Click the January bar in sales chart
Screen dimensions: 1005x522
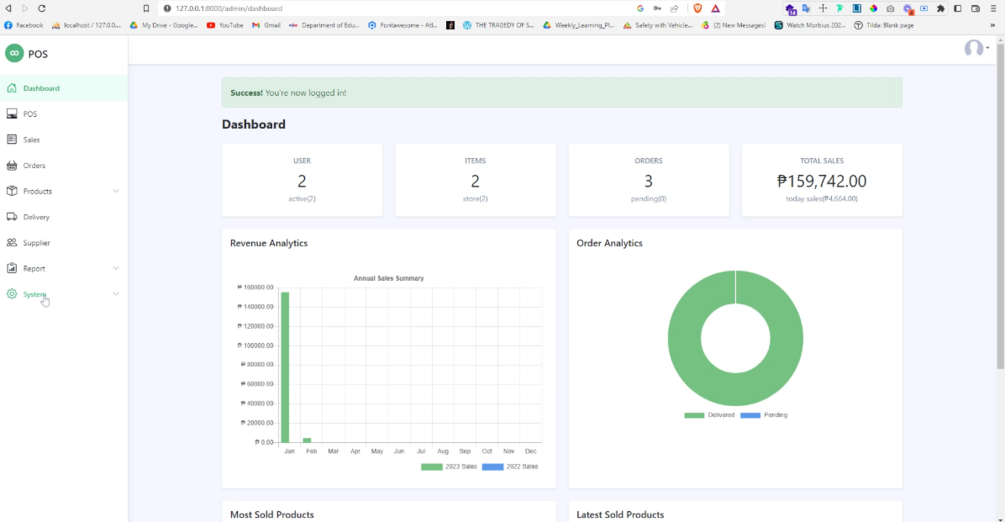[x=285, y=367]
